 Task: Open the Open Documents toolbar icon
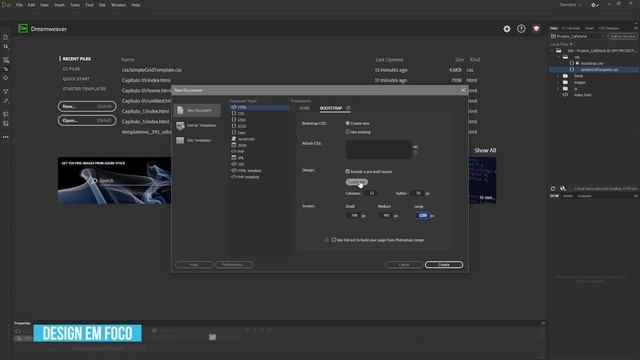pos(6,38)
